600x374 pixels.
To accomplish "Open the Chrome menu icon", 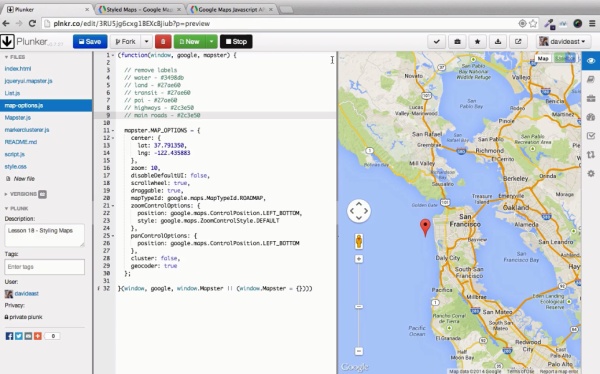I will [592, 23].
